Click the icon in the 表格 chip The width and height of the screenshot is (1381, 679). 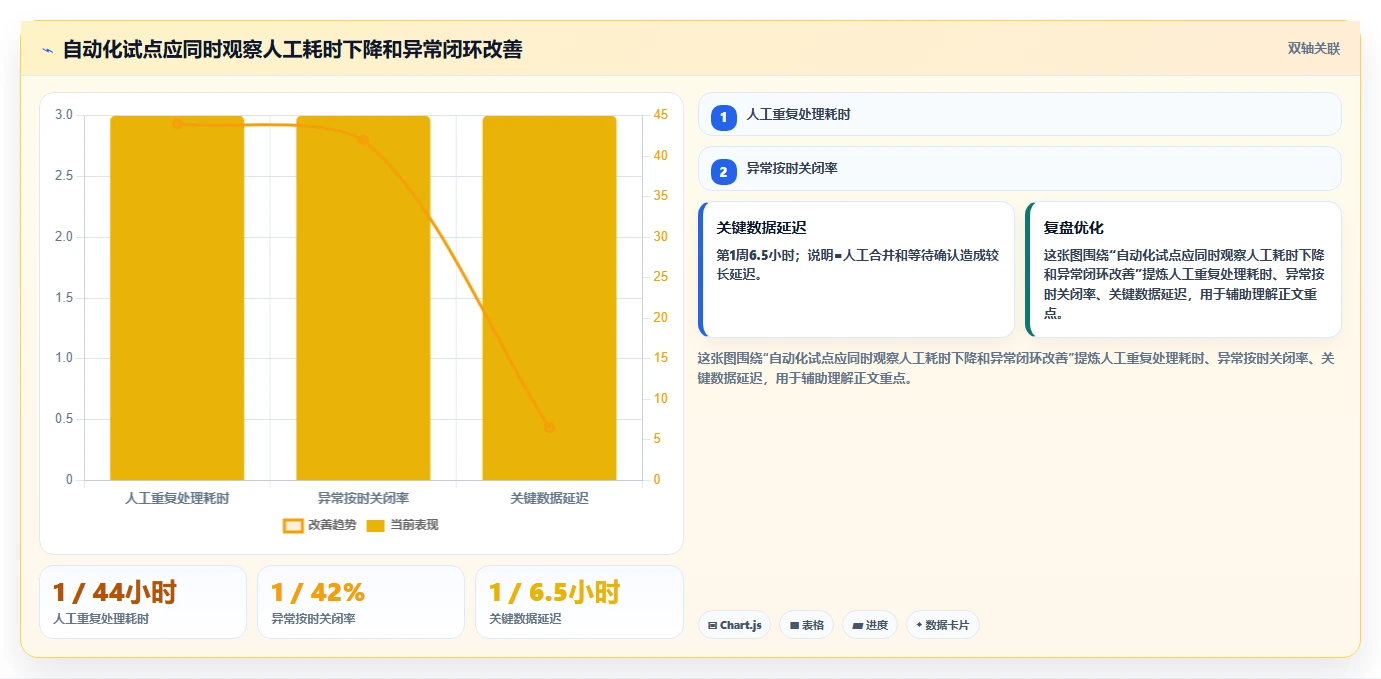click(x=794, y=626)
